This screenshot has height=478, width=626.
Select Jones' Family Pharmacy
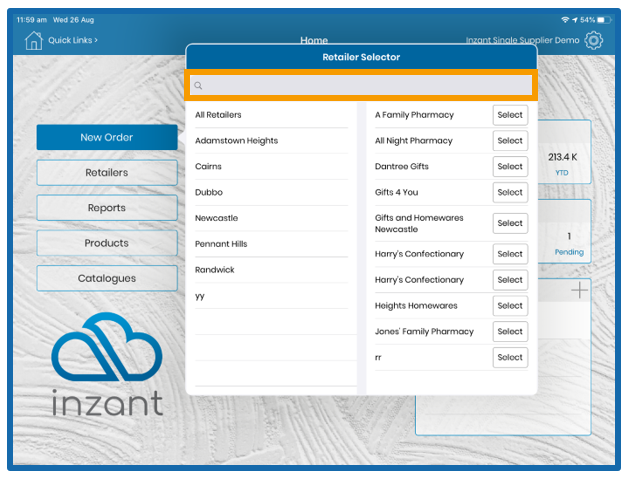(510, 331)
